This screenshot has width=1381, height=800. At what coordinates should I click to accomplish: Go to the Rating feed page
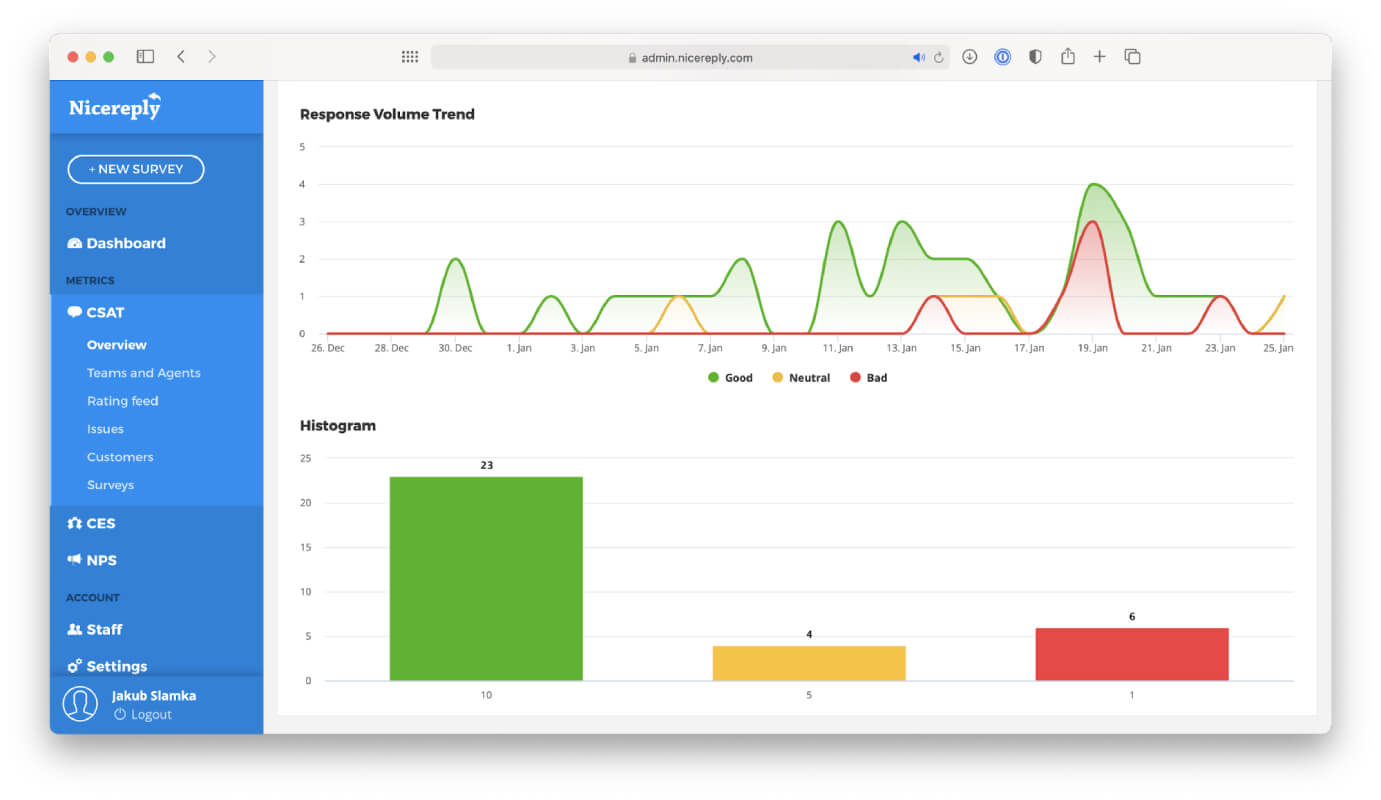[122, 401]
